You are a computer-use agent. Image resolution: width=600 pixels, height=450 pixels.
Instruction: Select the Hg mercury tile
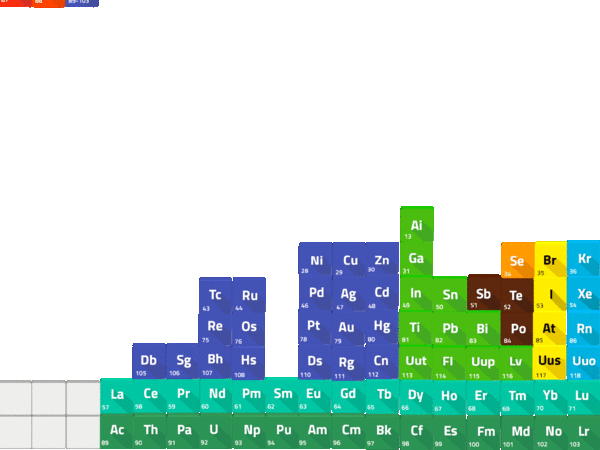tap(382, 327)
